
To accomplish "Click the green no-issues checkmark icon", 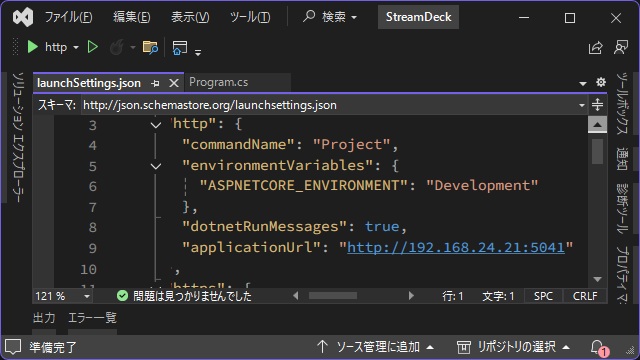I will 122,296.
